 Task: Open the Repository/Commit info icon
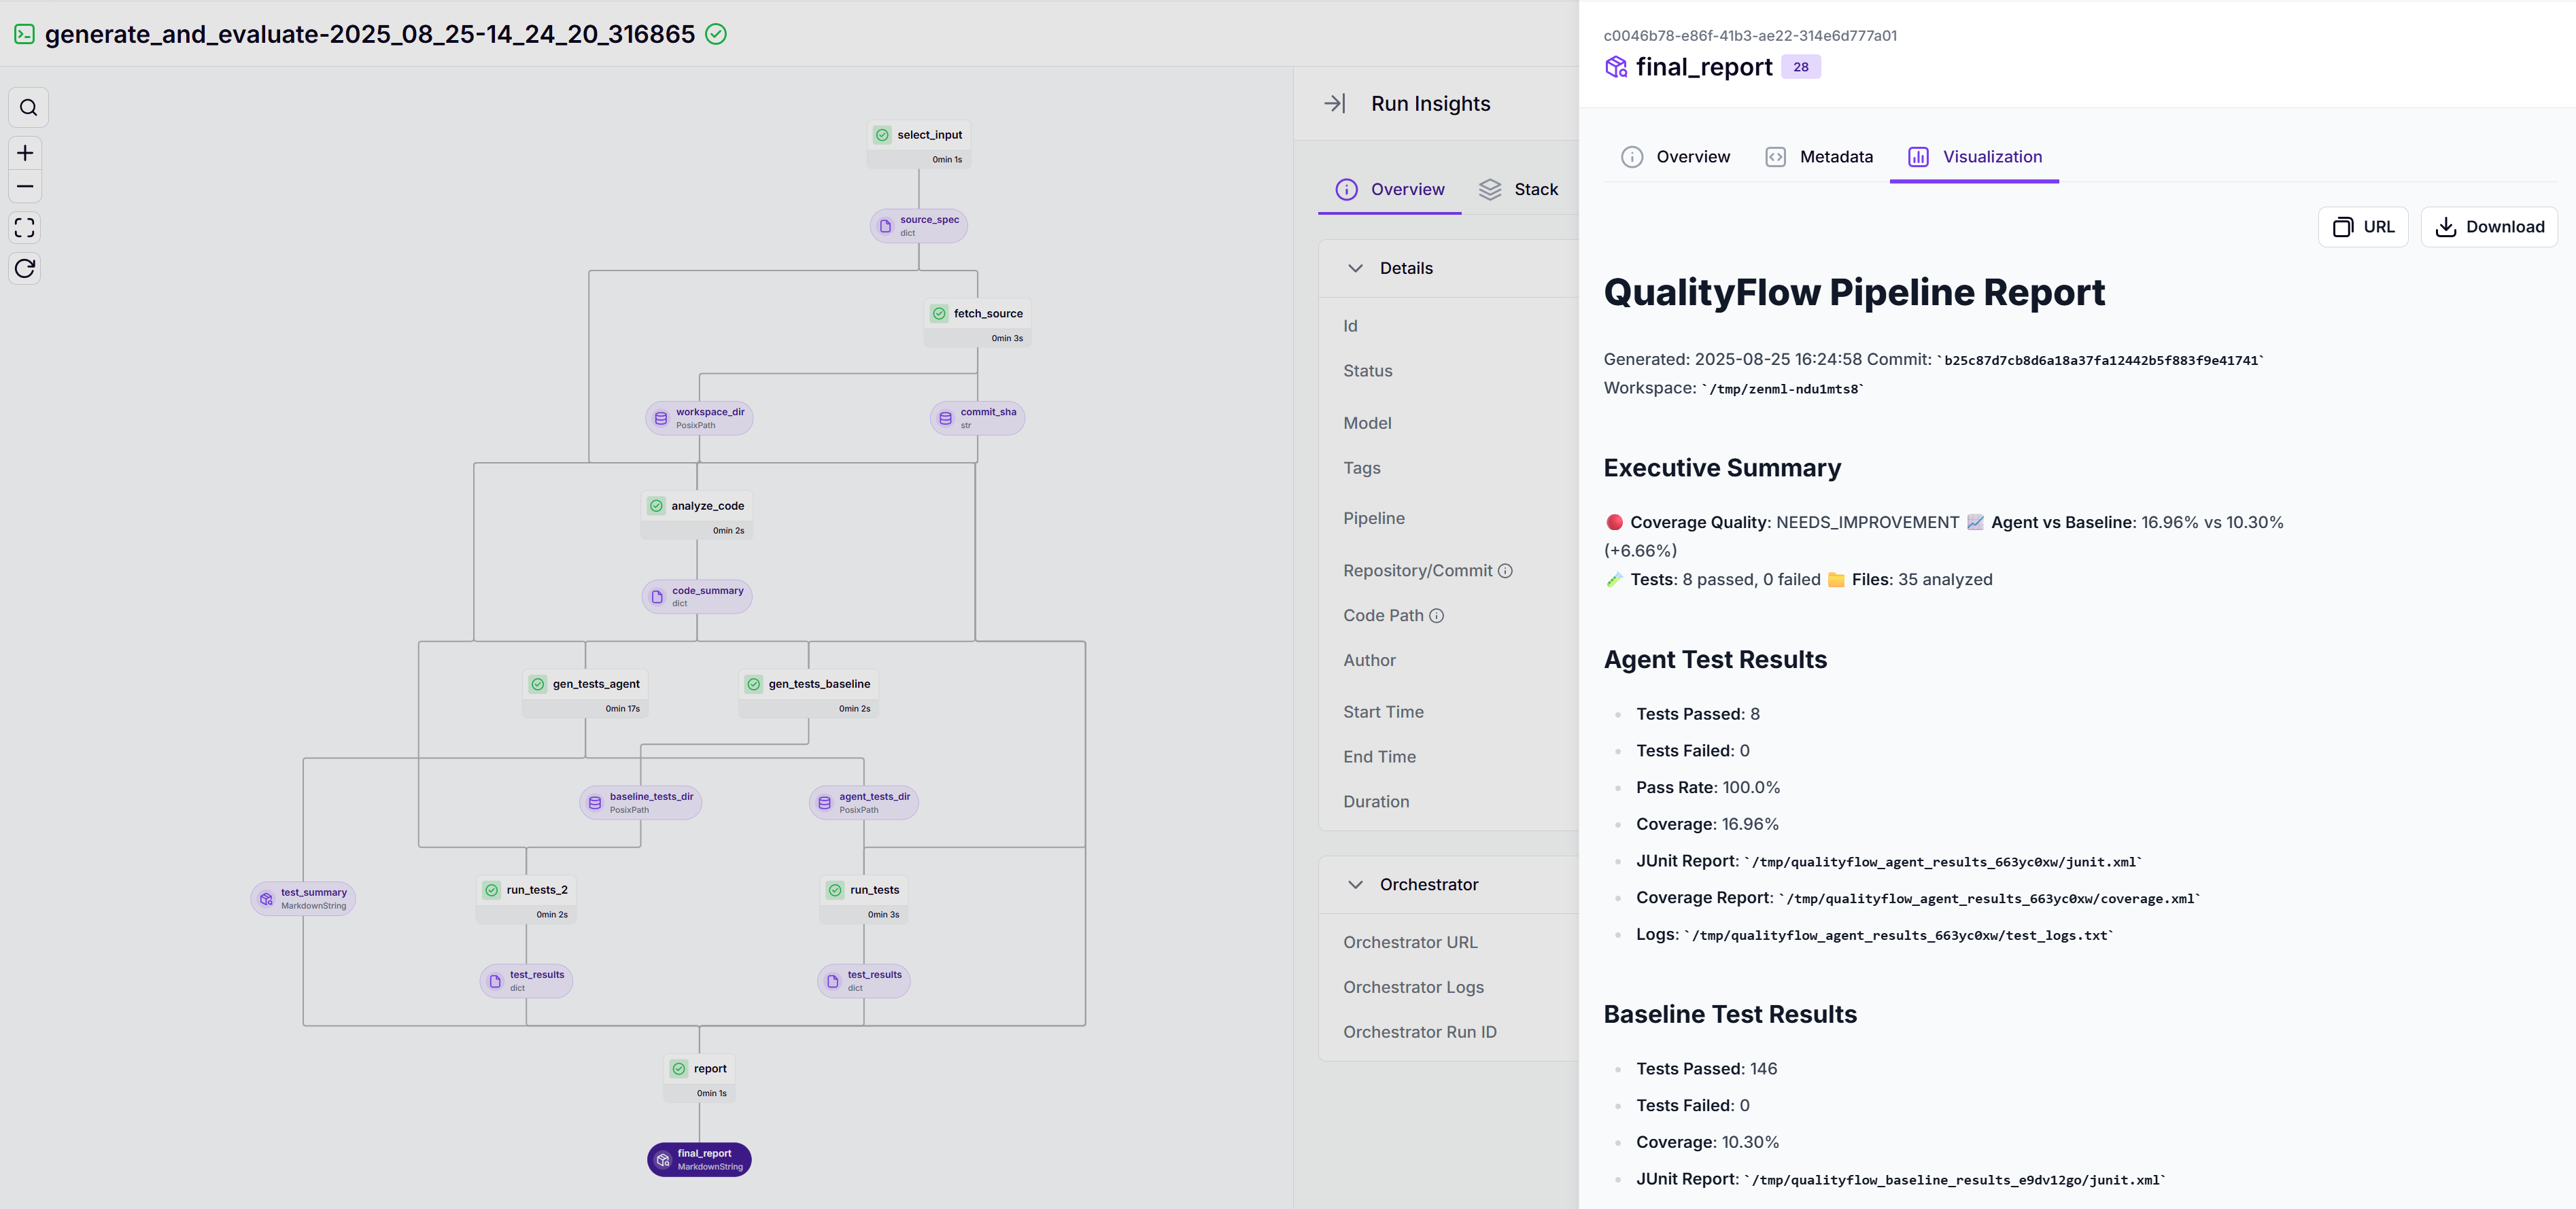pos(1506,570)
